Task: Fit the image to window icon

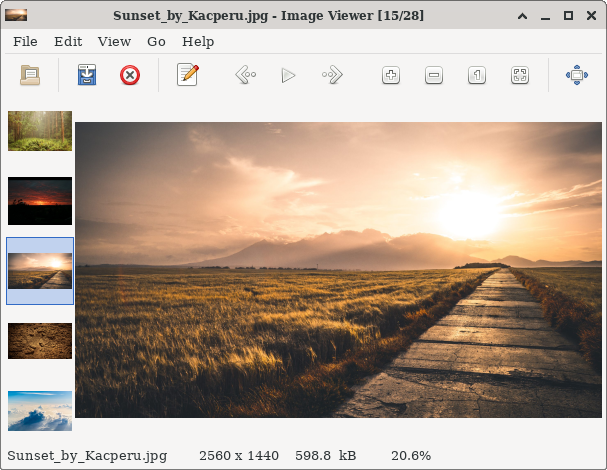Action: coord(520,75)
